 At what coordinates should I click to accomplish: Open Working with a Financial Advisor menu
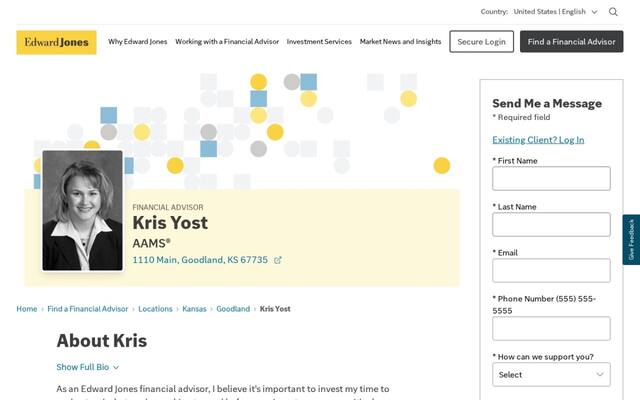click(227, 42)
